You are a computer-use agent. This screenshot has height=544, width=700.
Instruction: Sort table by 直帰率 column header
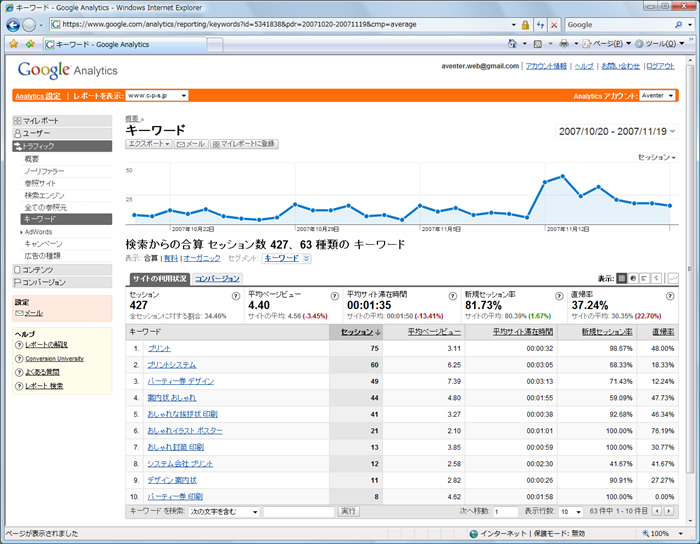pos(663,332)
